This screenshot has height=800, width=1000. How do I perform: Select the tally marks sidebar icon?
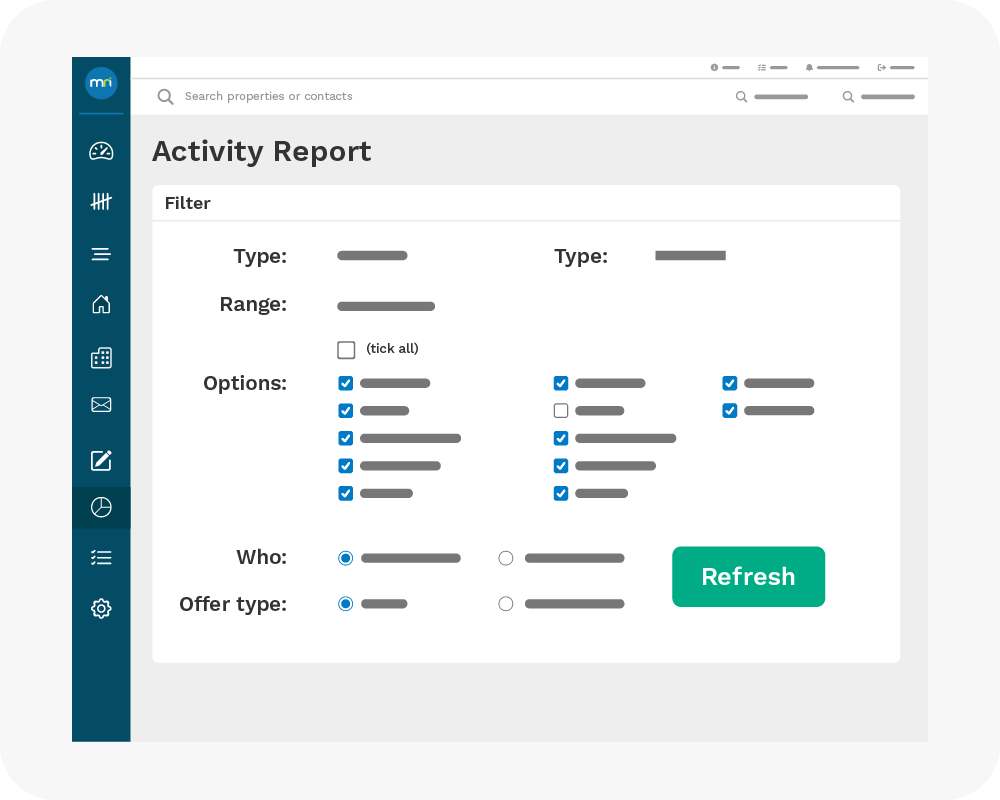tap(101, 202)
